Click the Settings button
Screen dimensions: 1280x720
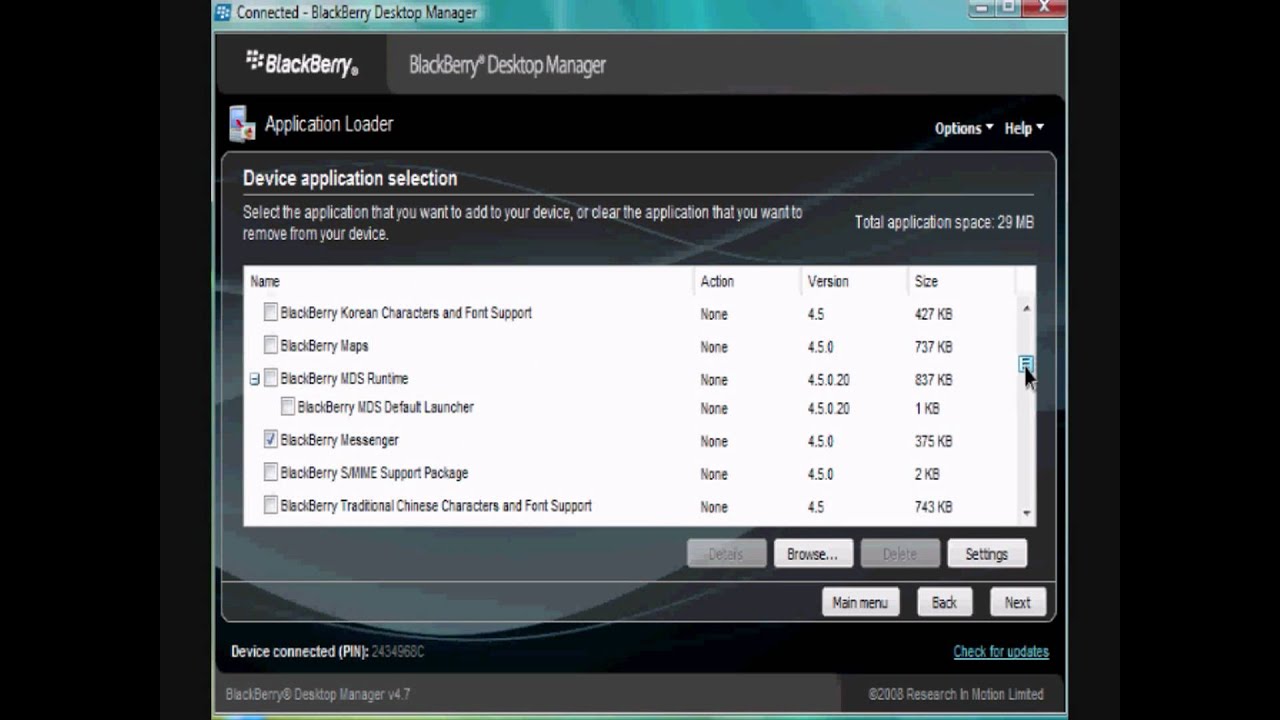987,554
